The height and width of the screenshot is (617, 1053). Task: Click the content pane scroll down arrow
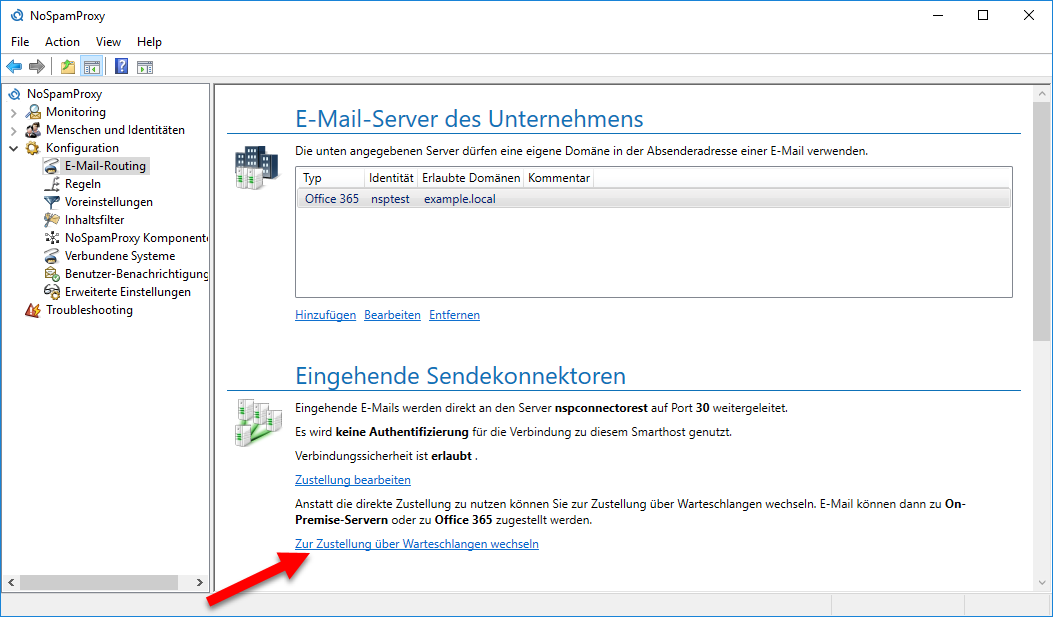click(1042, 582)
